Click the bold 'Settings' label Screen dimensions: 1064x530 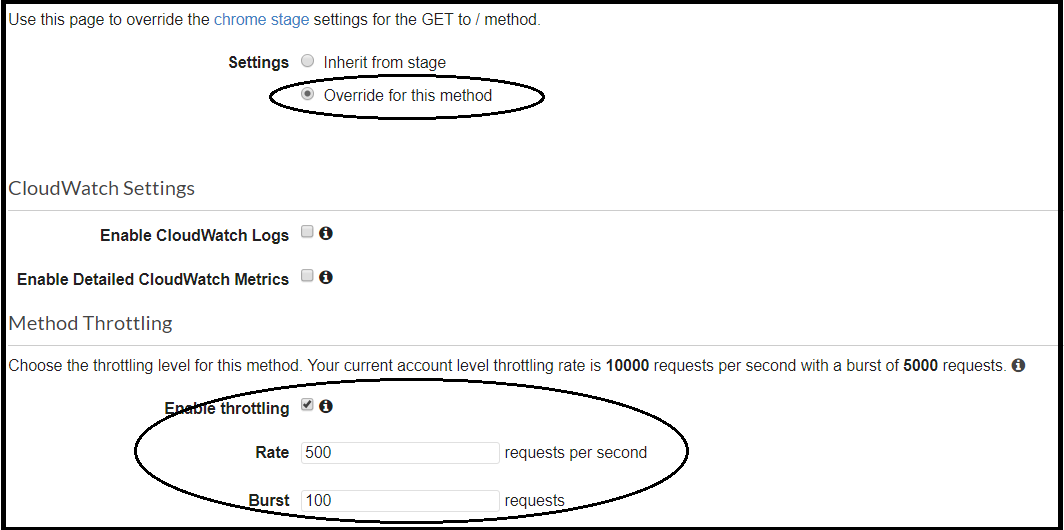click(258, 62)
